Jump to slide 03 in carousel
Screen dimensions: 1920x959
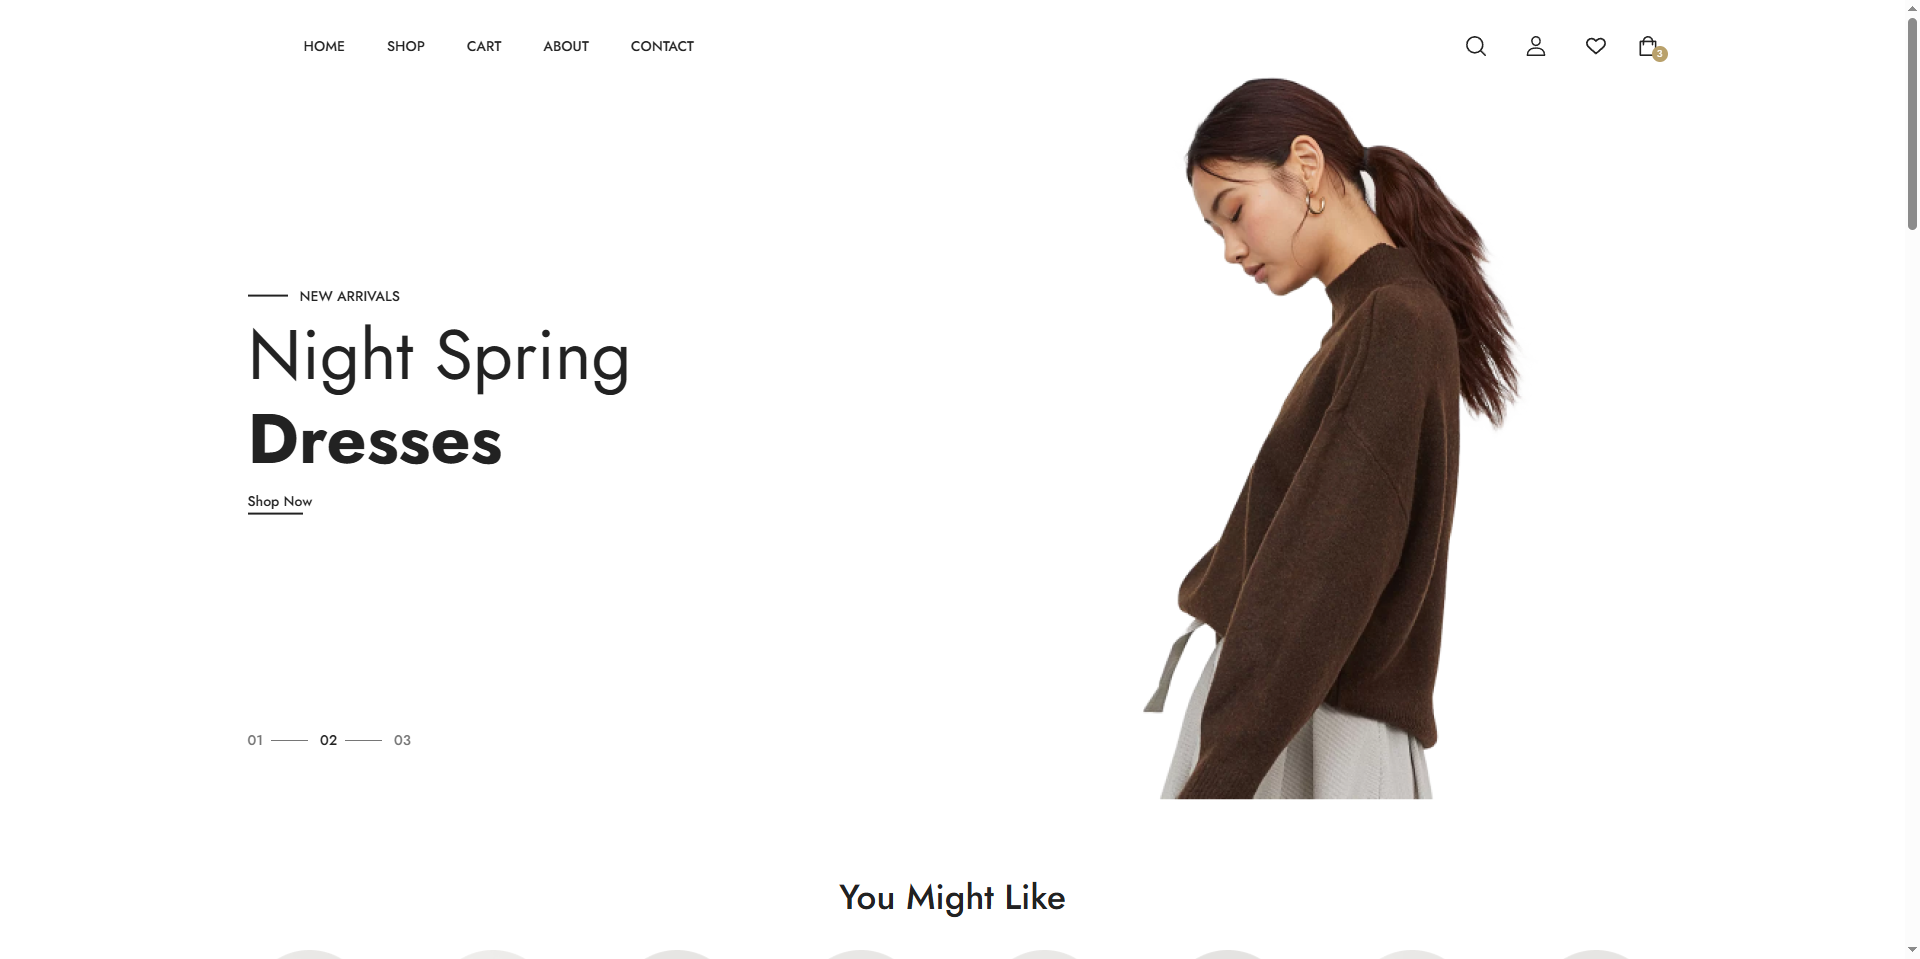402,740
